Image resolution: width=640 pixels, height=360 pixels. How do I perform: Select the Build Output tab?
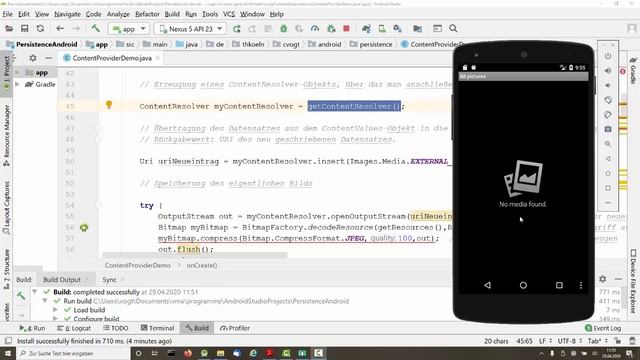(62, 280)
